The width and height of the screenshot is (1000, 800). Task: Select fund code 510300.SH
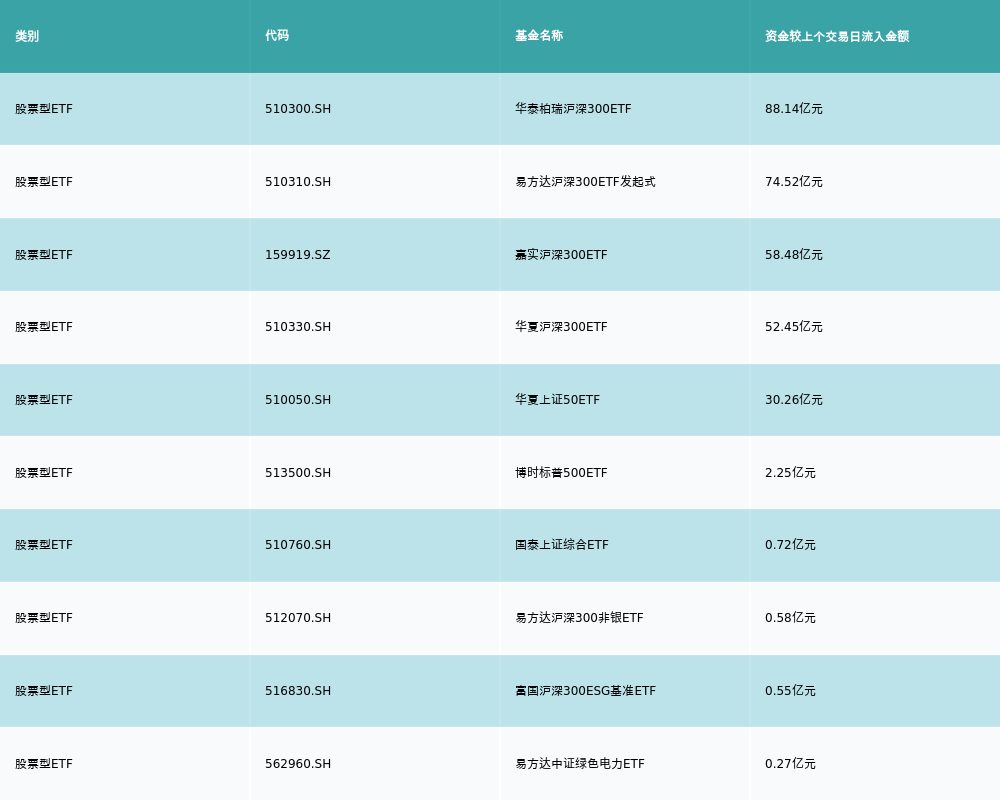click(x=298, y=109)
